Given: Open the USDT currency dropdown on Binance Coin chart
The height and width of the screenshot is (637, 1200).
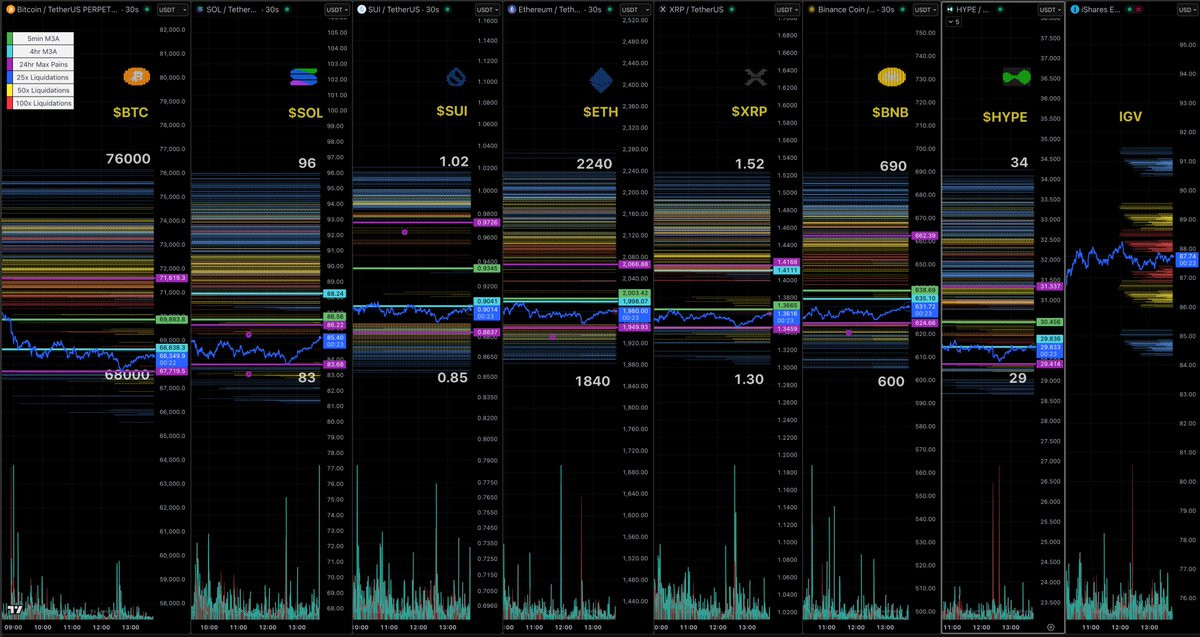Looking at the screenshot, I should point(925,9).
